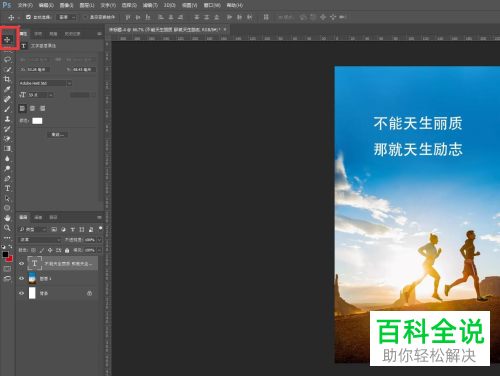
Task: Select the Dodge tool
Action: (7, 168)
